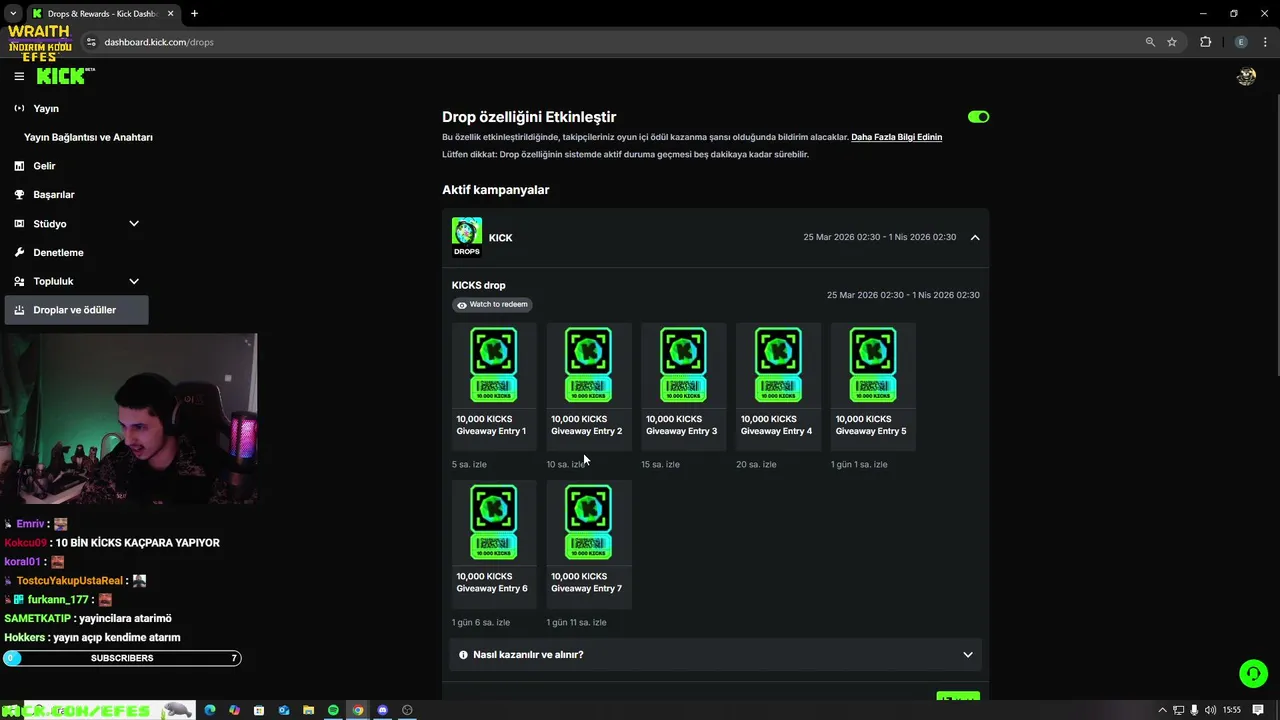This screenshot has height=720, width=1280.
Task: Click chat message from SAMETKATIP
Action: pos(88,619)
